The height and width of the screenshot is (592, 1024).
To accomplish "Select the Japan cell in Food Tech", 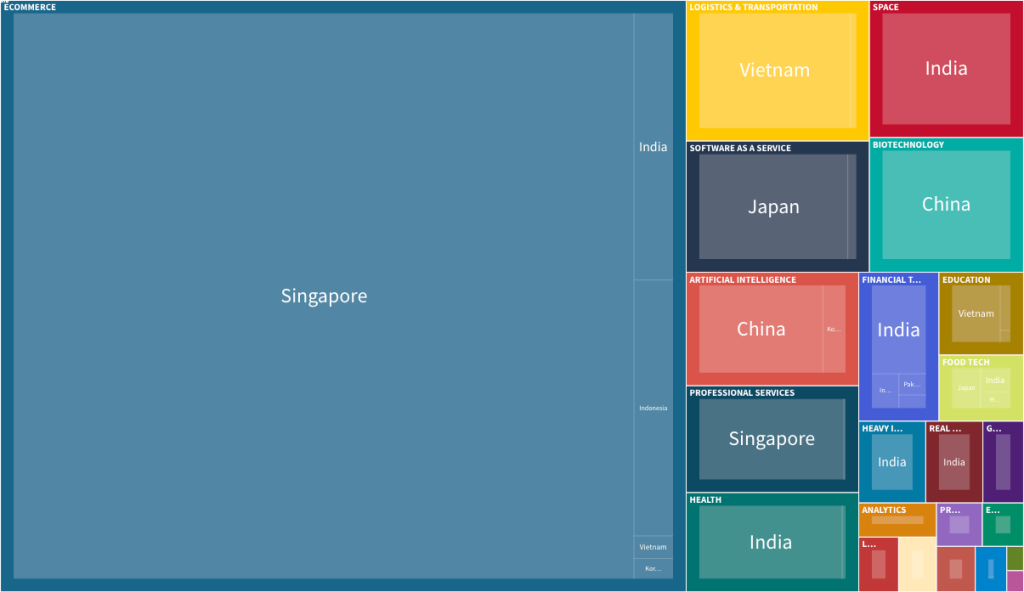I will 966,388.
